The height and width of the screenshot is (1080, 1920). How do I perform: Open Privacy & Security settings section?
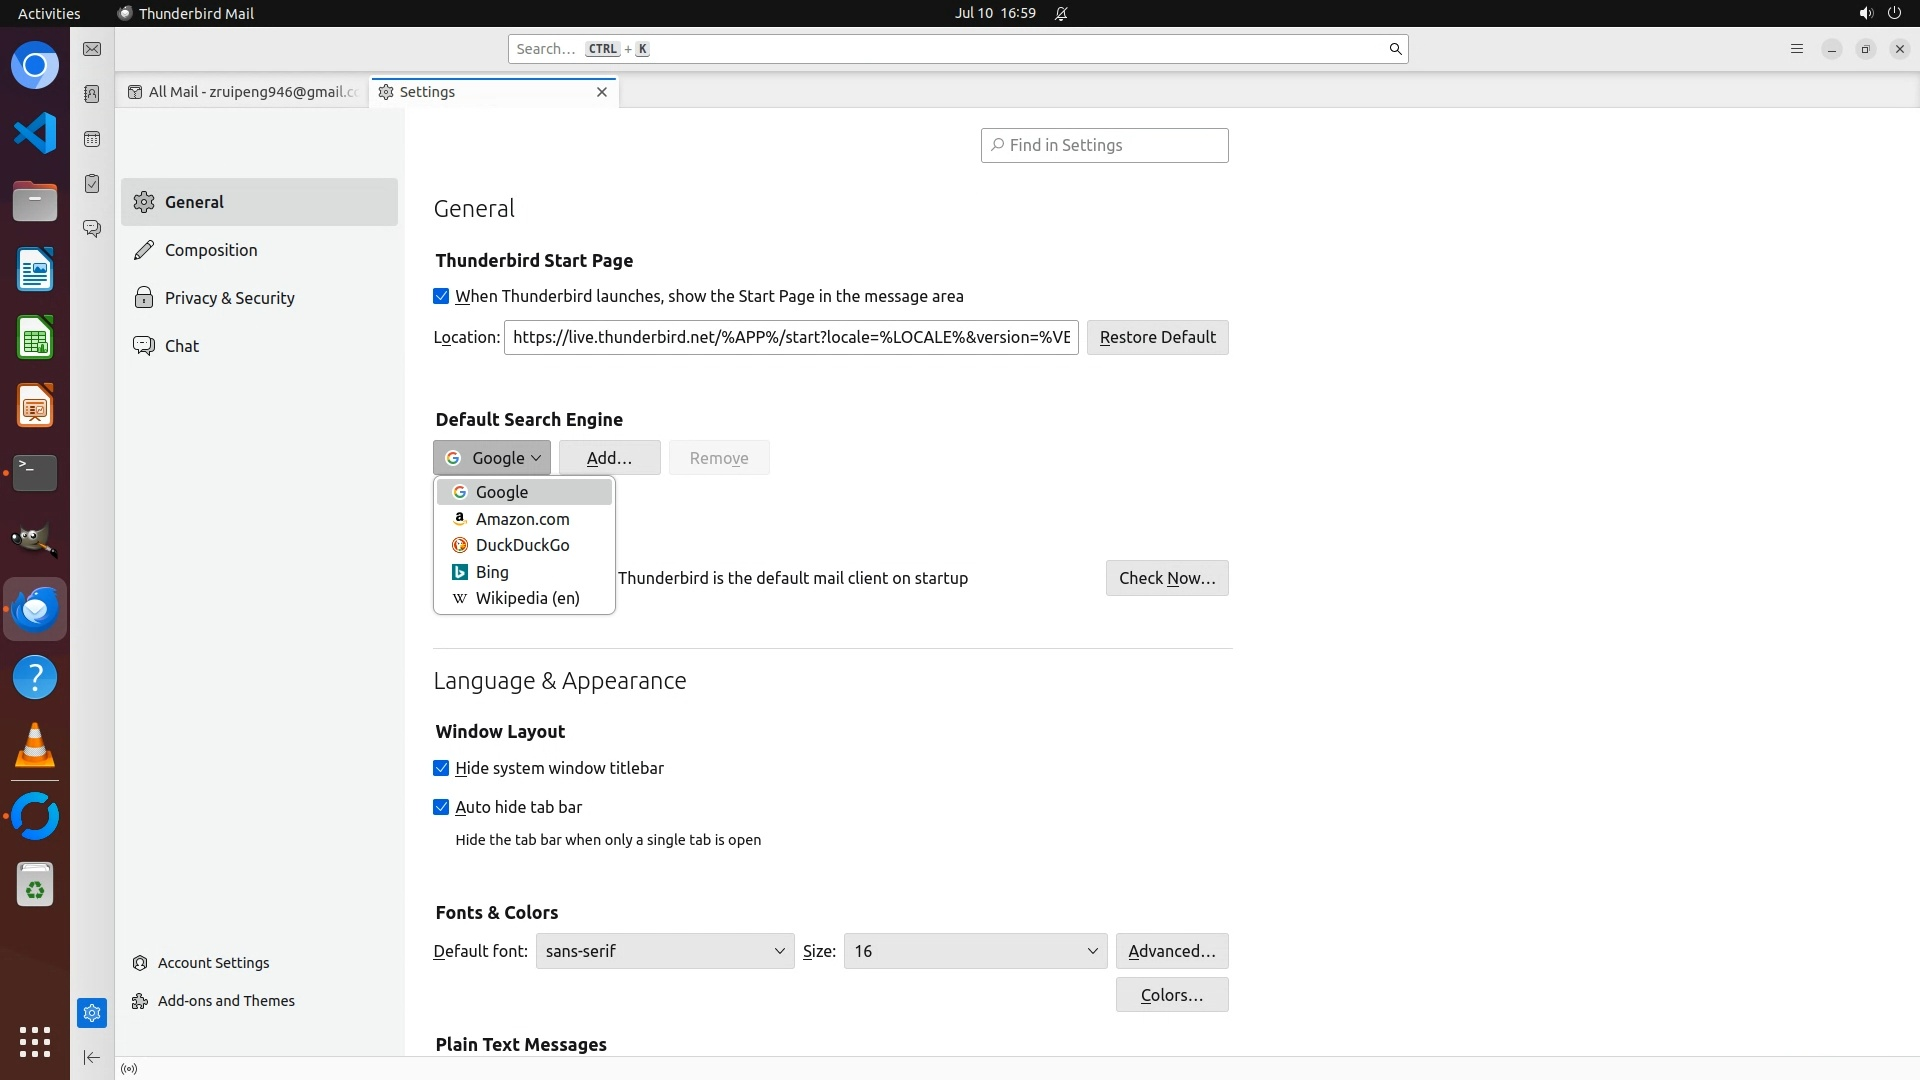click(x=229, y=298)
